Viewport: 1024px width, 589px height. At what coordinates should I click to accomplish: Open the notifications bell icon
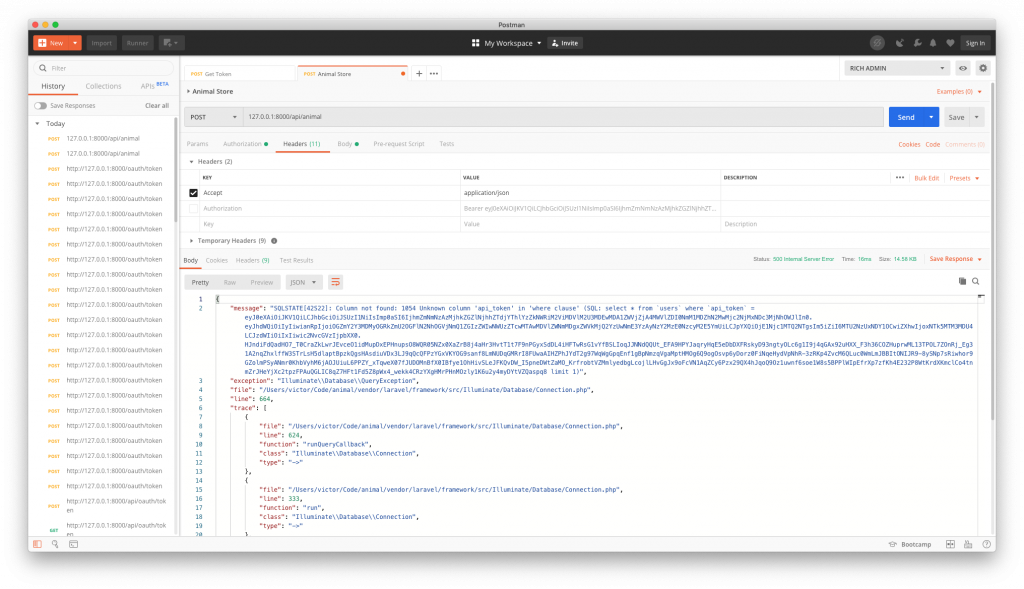933,43
